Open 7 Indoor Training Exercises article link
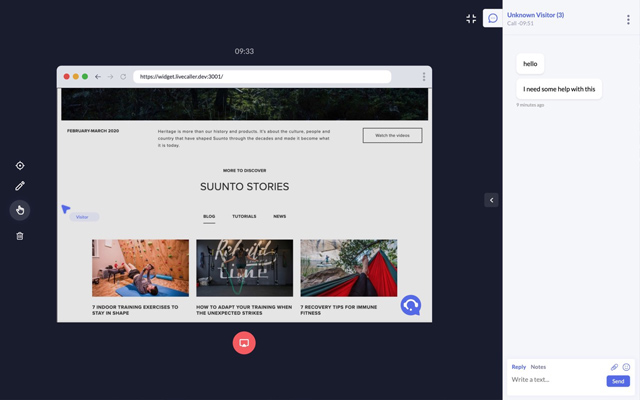The image size is (640, 400). [135, 310]
